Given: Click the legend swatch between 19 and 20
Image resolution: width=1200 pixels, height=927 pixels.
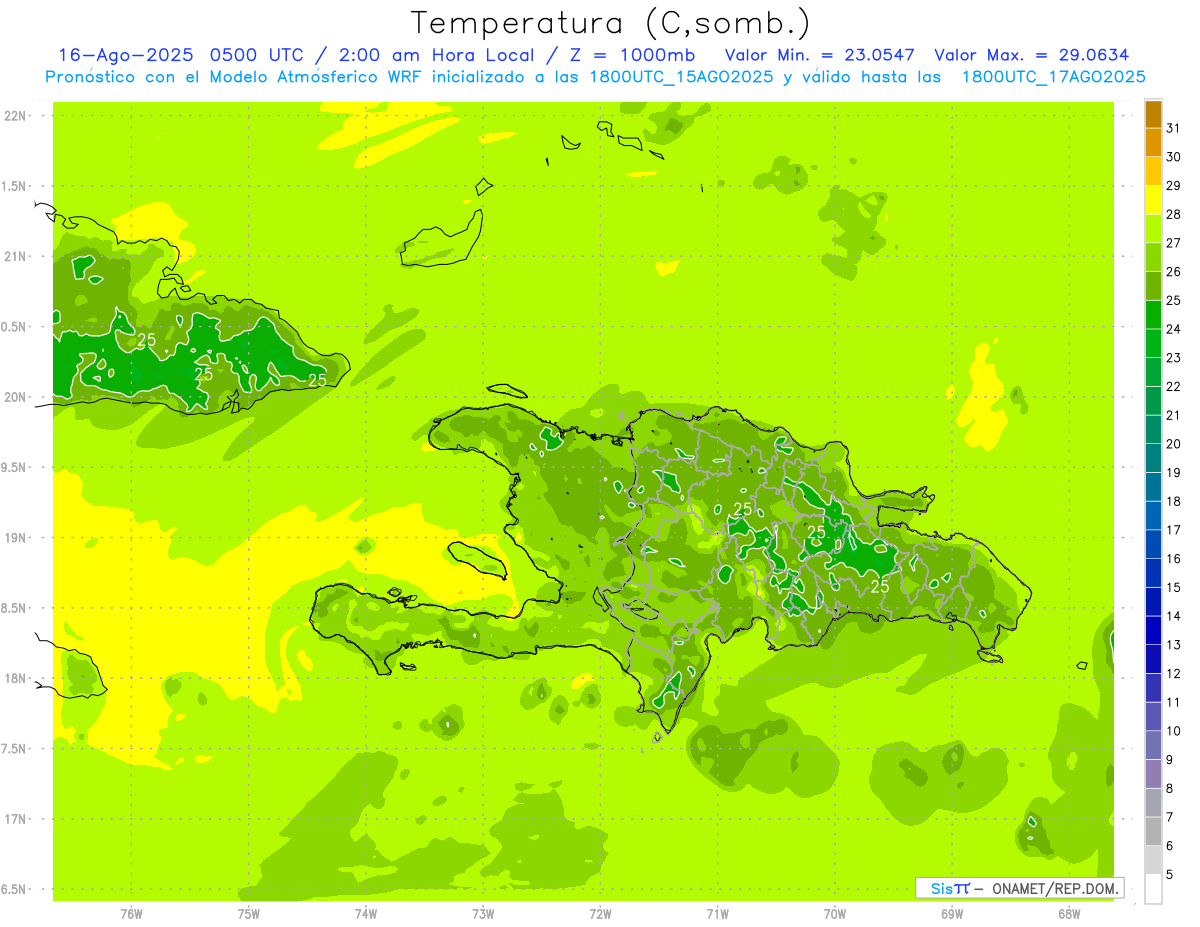Looking at the screenshot, I should (x=1153, y=459).
